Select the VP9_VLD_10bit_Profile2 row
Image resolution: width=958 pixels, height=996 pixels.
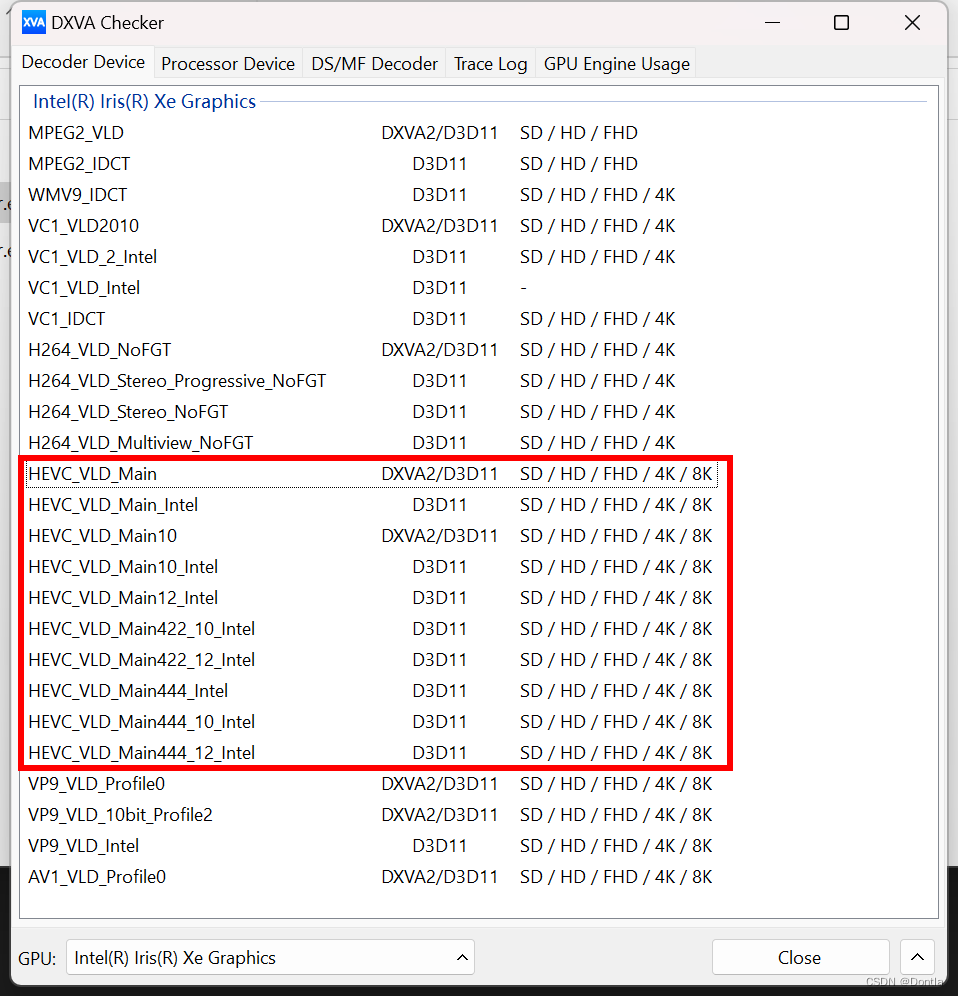pyautogui.click(x=372, y=815)
